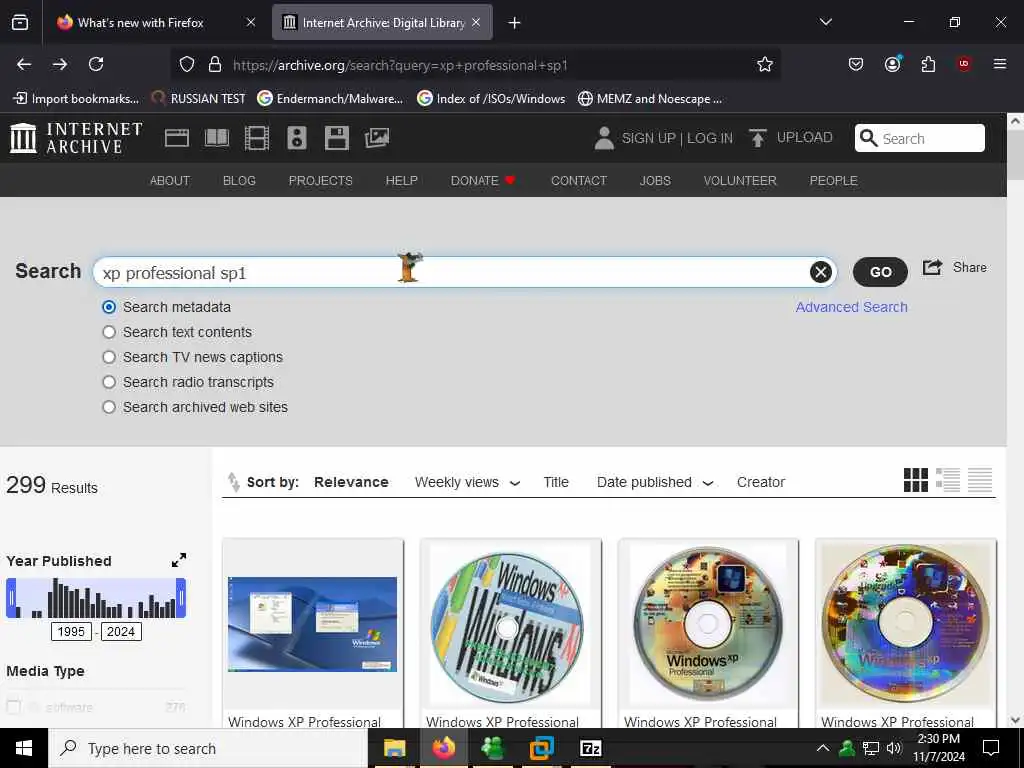Click the GO search button
This screenshot has height=768, width=1024.
(880, 272)
